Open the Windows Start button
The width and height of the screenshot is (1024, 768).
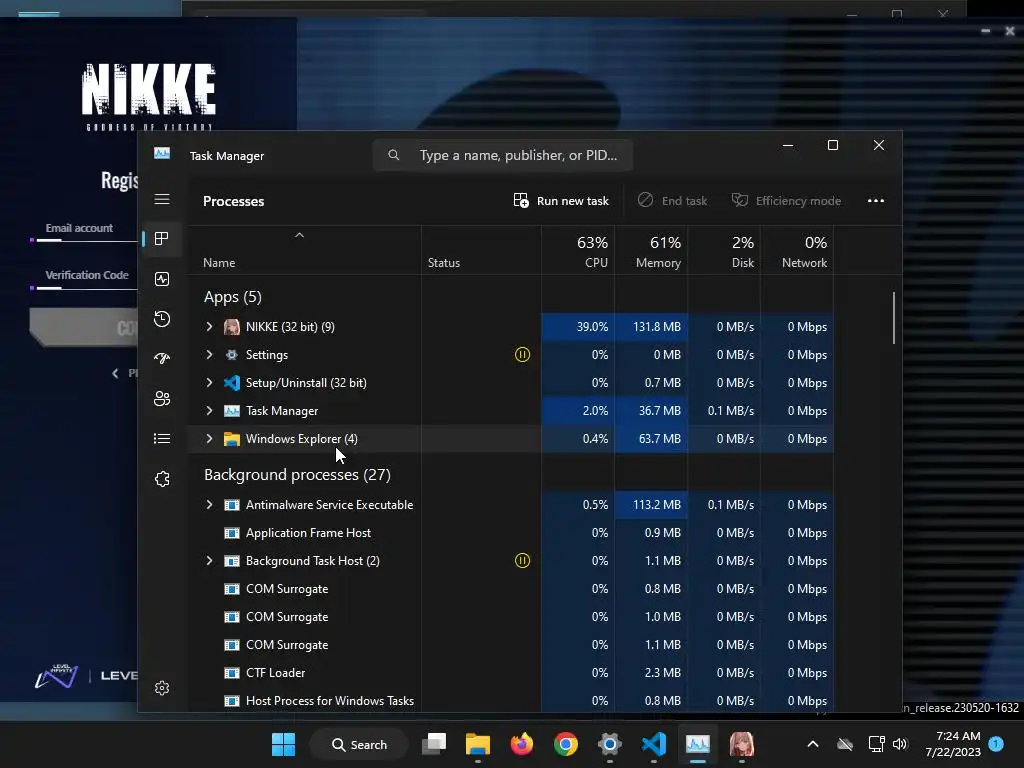[x=283, y=744]
